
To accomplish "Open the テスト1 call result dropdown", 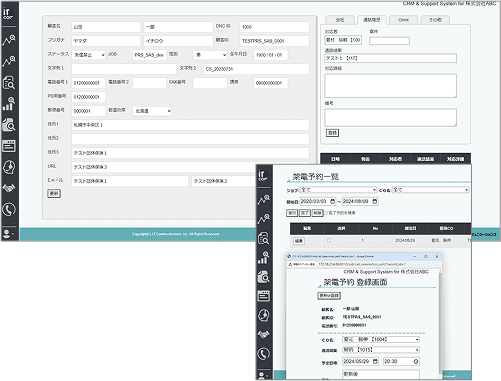I will click(x=390, y=58).
